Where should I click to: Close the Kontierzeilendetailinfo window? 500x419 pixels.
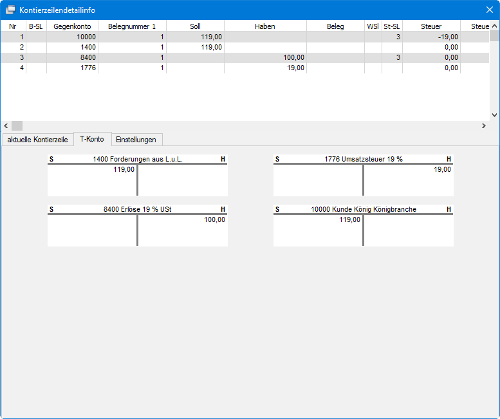(x=489, y=10)
